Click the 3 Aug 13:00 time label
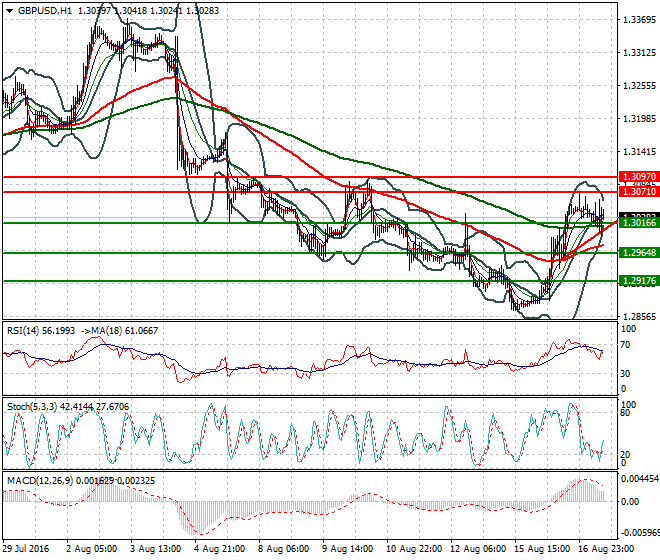This screenshot has height=560, width=660. coord(156,549)
